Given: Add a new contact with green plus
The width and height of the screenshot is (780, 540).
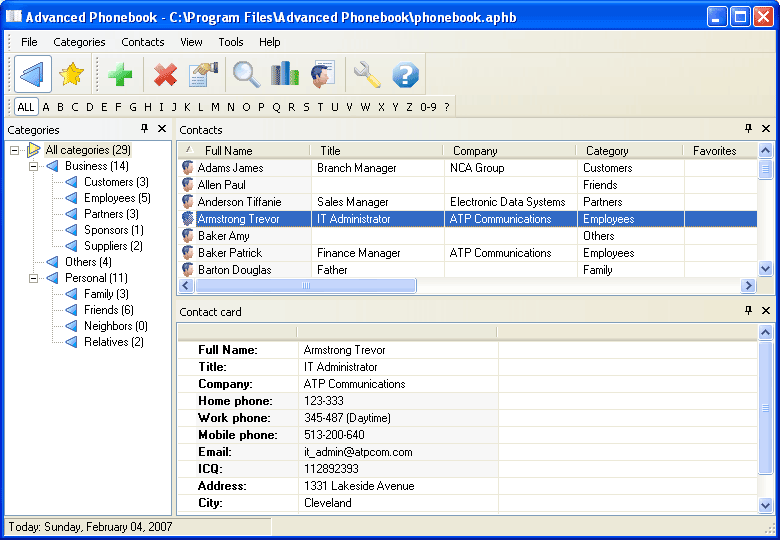Looking at the screenshot, I should tap(120, 74).
